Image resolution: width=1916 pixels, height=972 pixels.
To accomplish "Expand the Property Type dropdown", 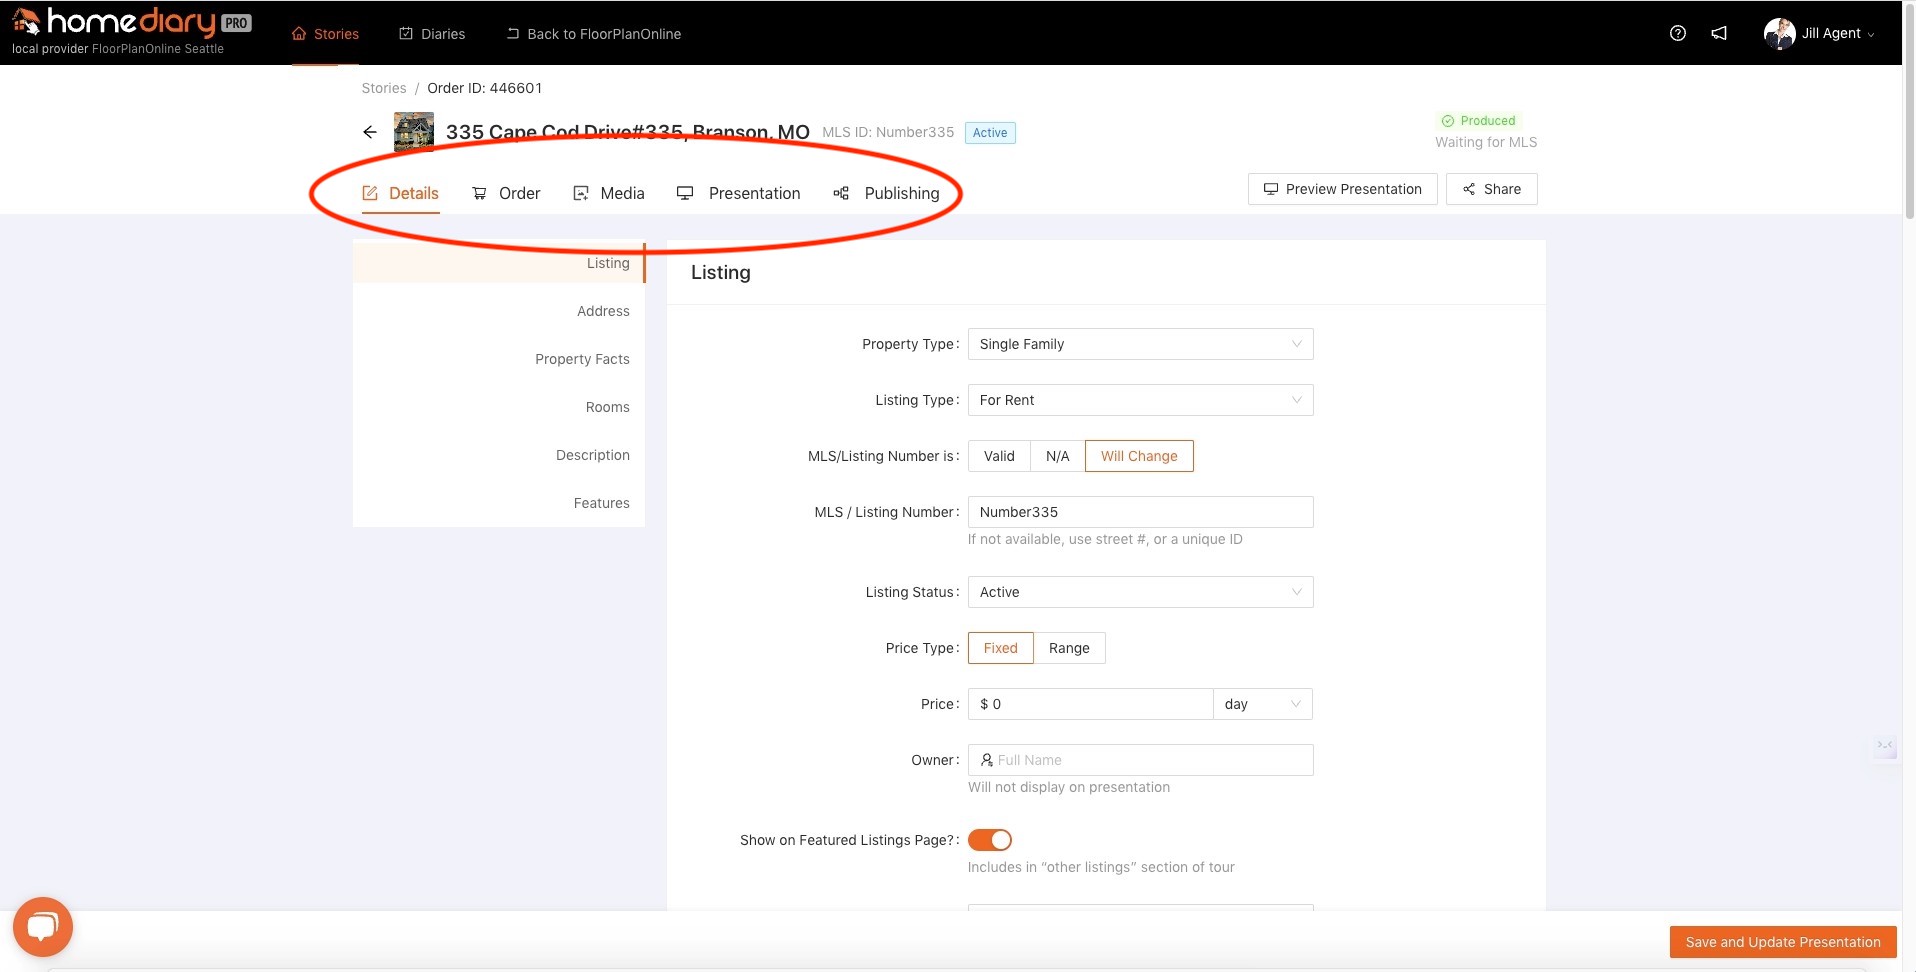I will [1140, 344].
